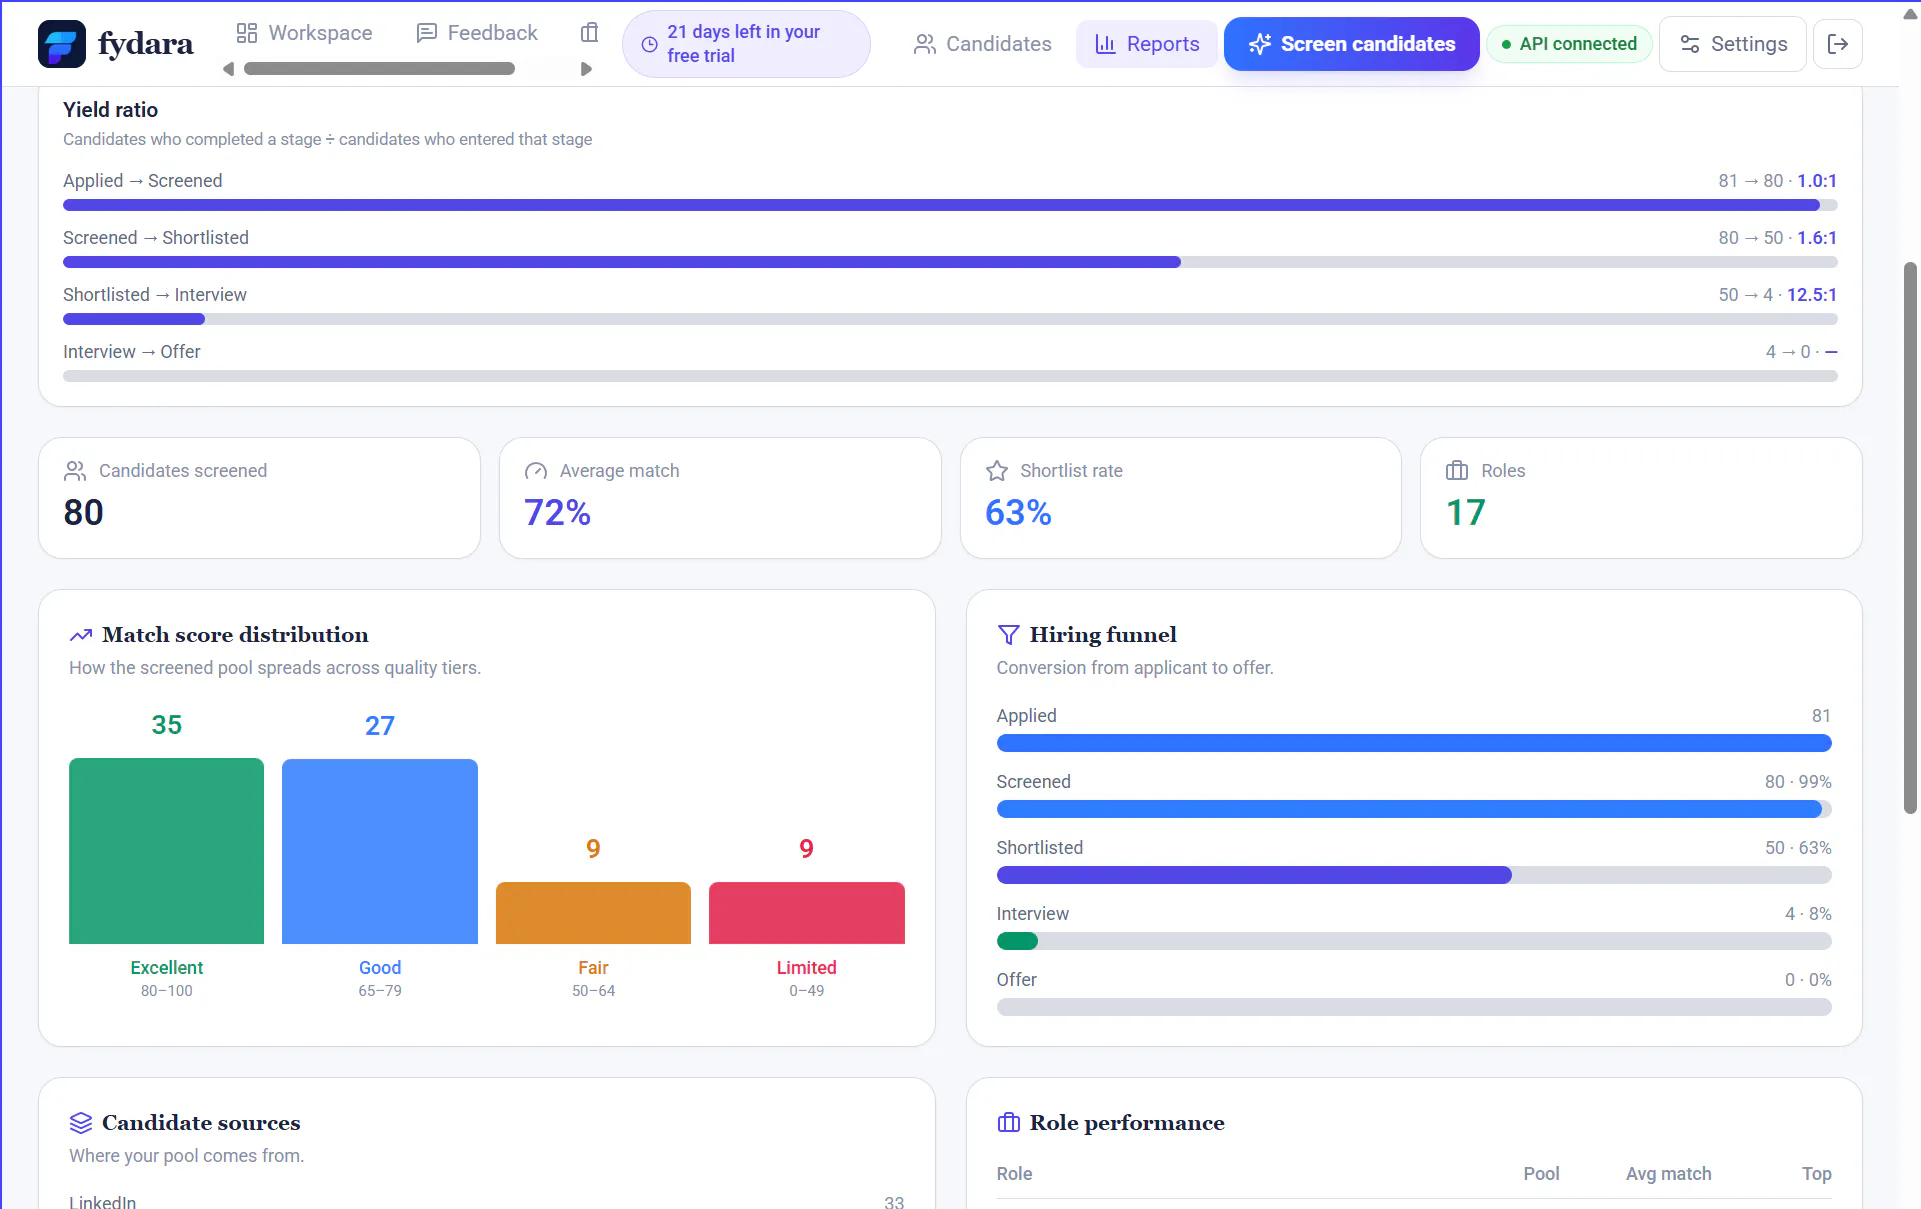This screenshot has width=1921, height=1209.
Task: Click the Average match gauge icon
Action: (536, 471)
